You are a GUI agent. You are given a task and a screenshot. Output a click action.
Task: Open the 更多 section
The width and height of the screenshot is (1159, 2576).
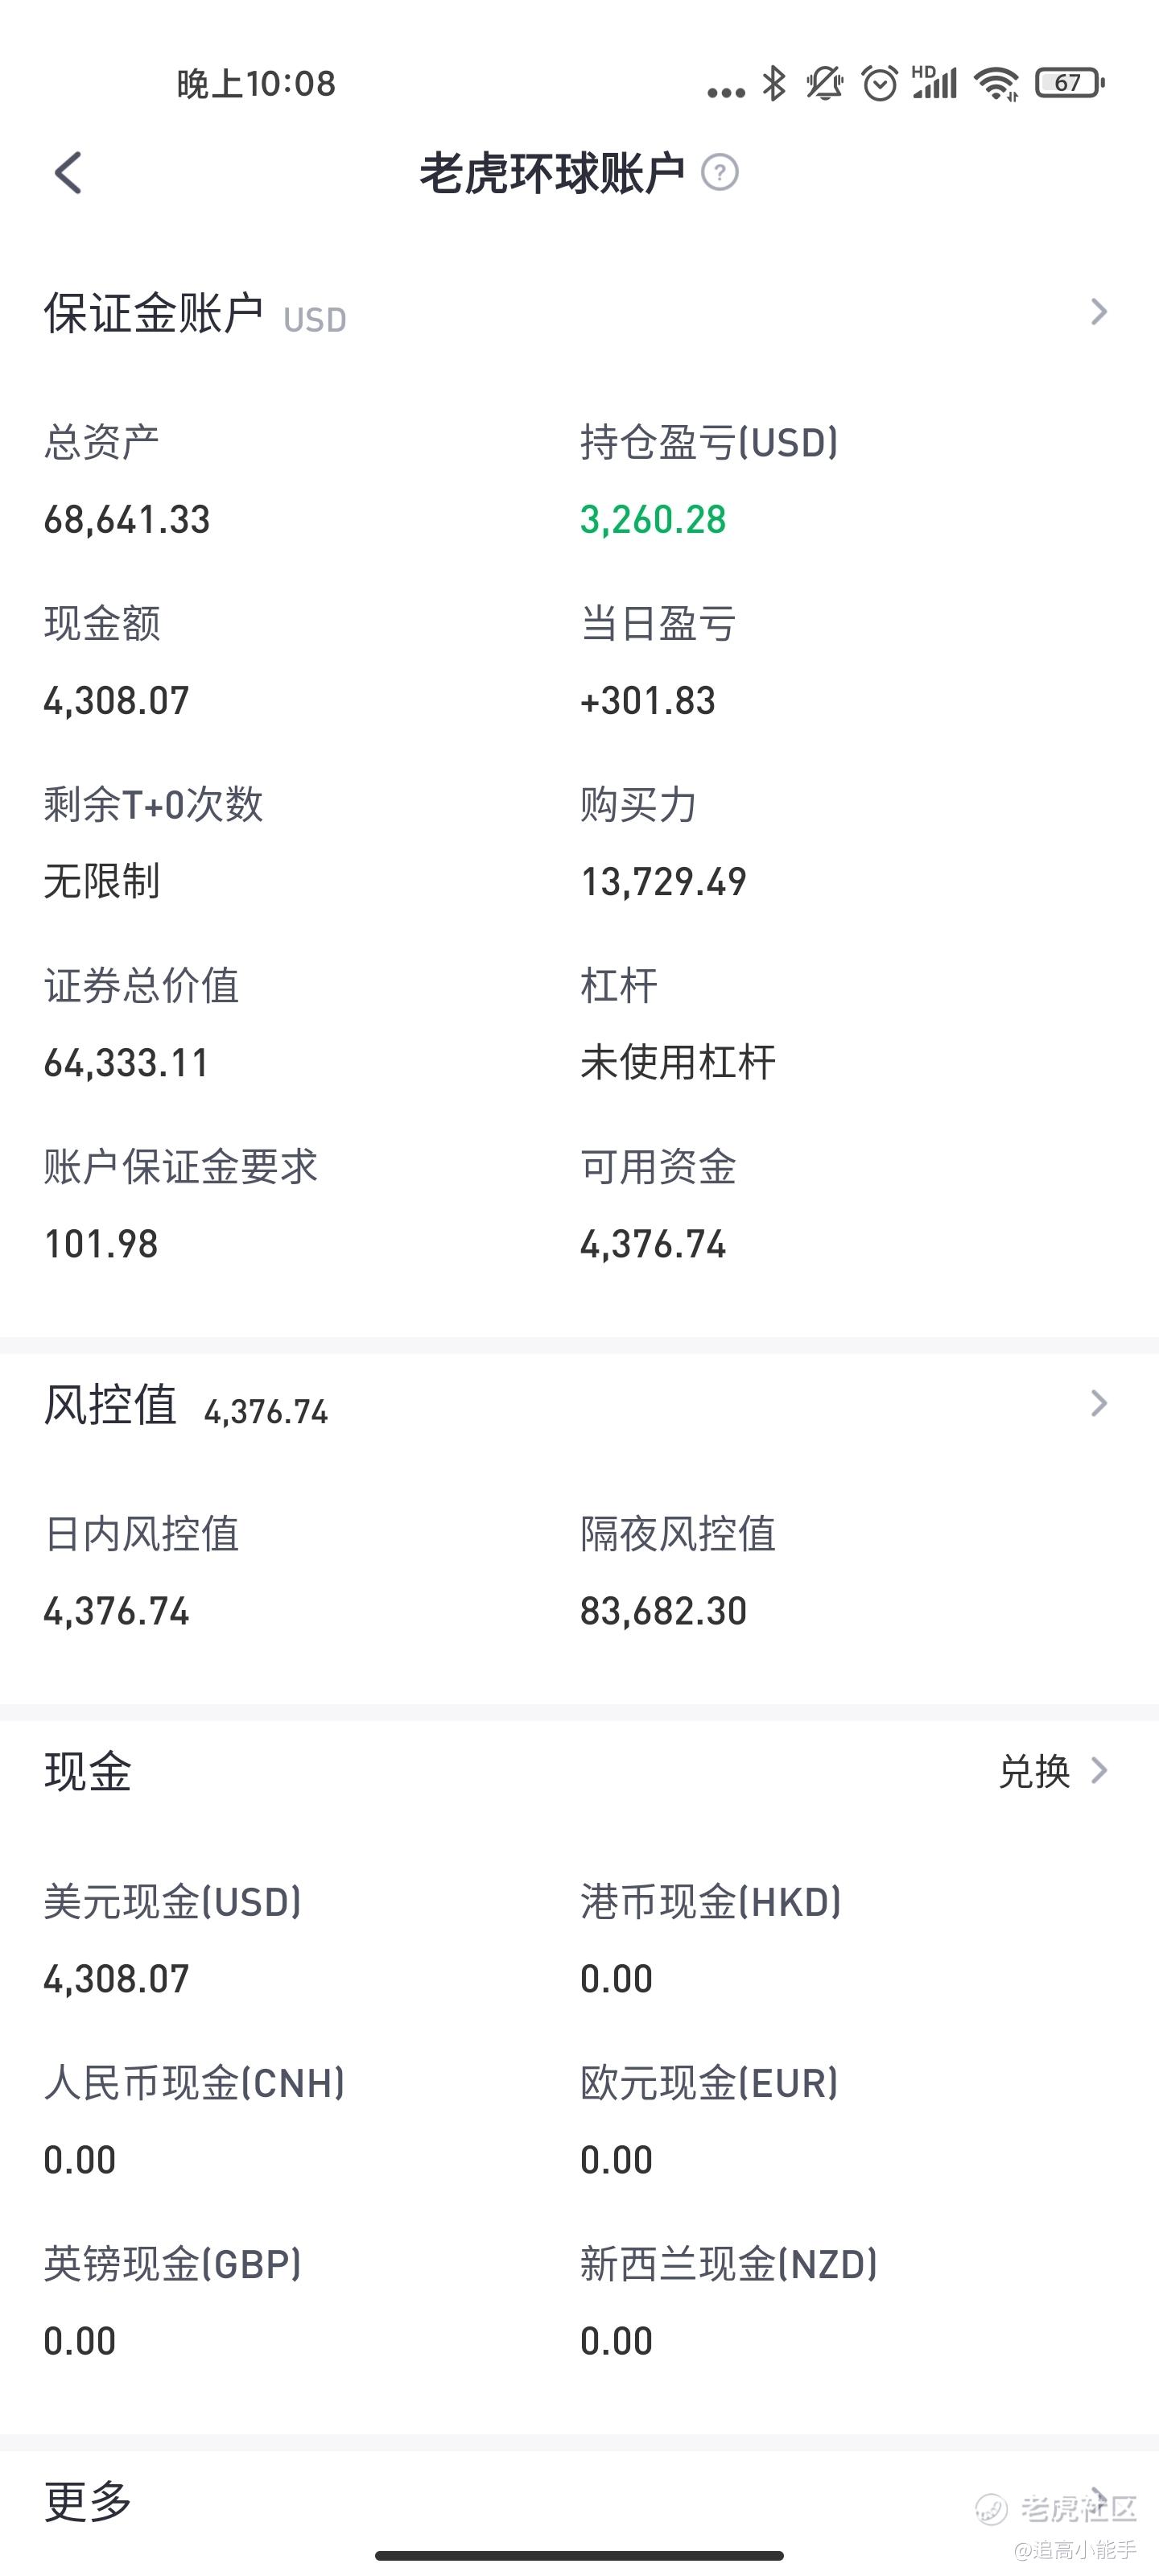click(x=579, y=2500)
